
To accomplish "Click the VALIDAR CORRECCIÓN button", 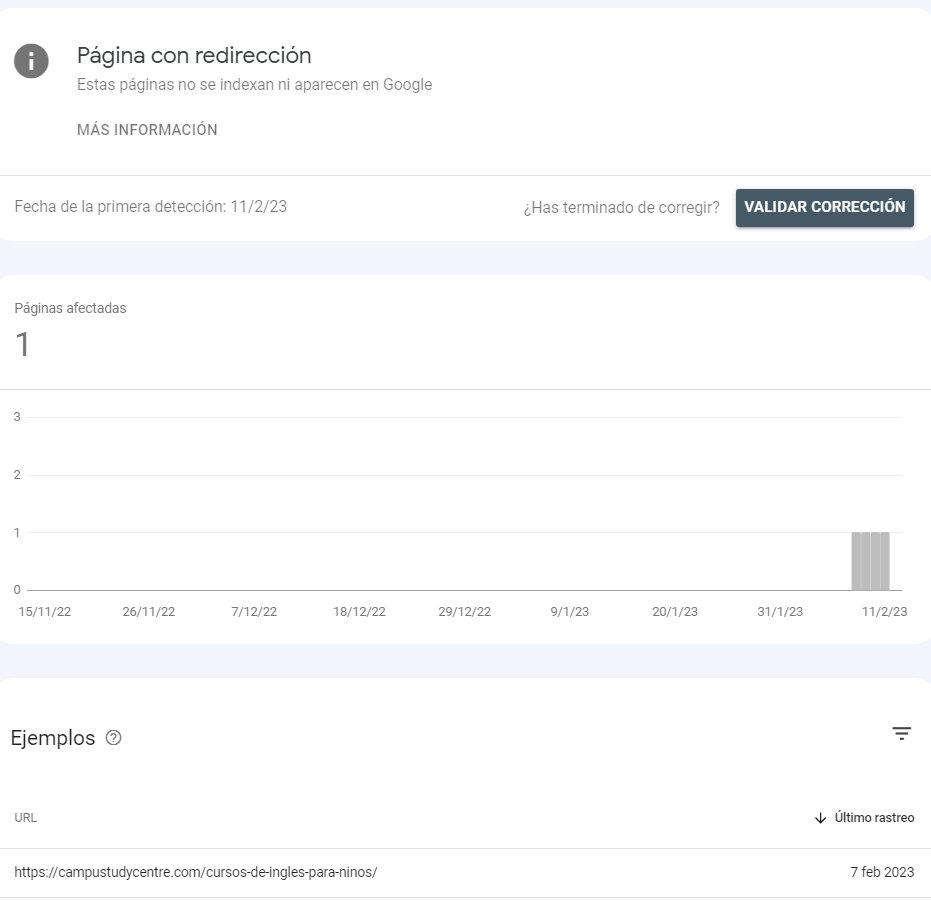I will coord(825,207).
